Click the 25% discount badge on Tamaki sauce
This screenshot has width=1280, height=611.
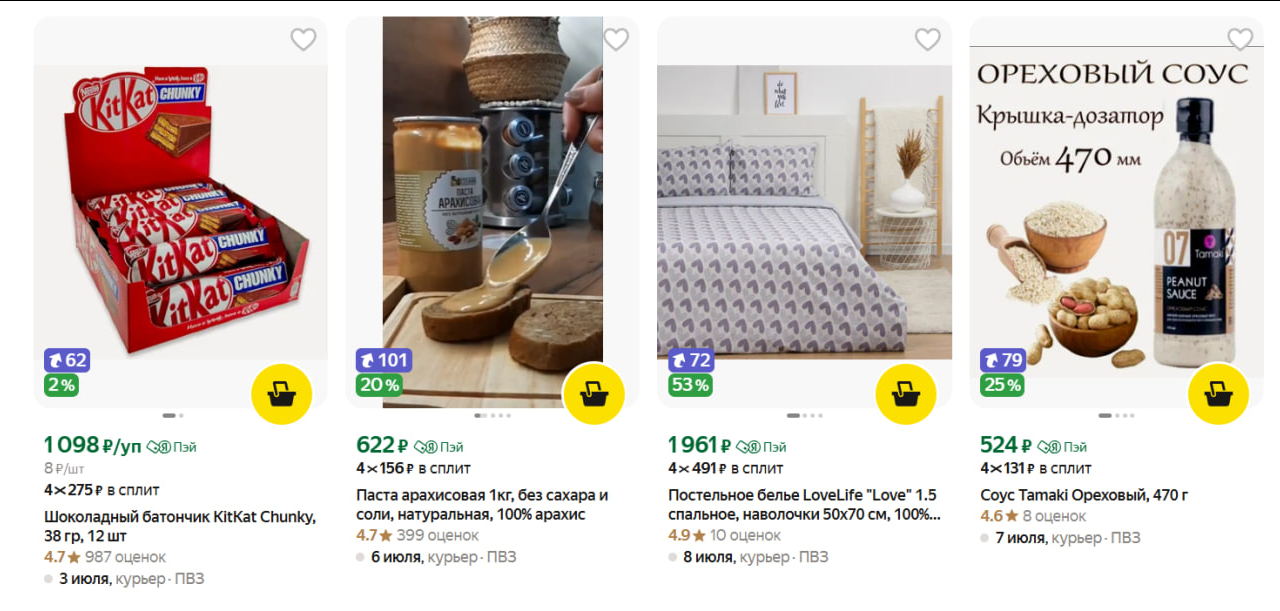click(x=1002, y=385)
